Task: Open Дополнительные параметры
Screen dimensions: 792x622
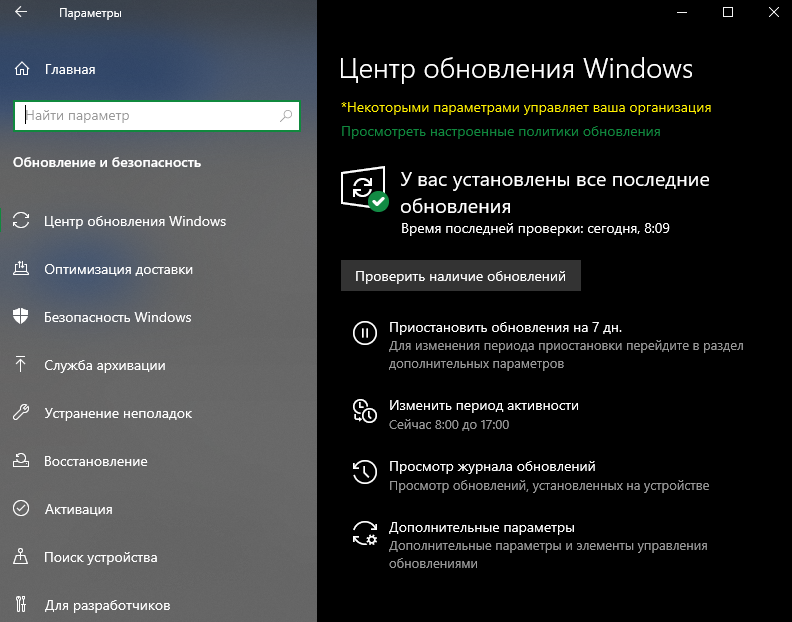Action: [x=481, y=527]
